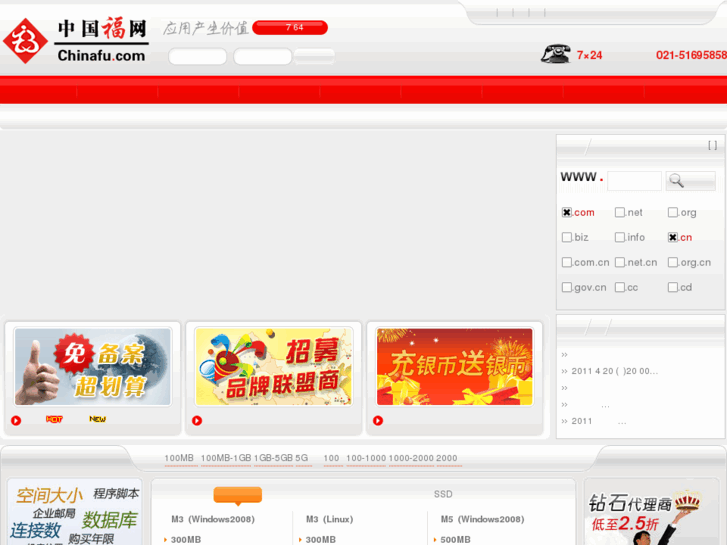Check the .com.cn domain checkbox
This screenshot has height=545, width=727.
(x=567, y=263)
